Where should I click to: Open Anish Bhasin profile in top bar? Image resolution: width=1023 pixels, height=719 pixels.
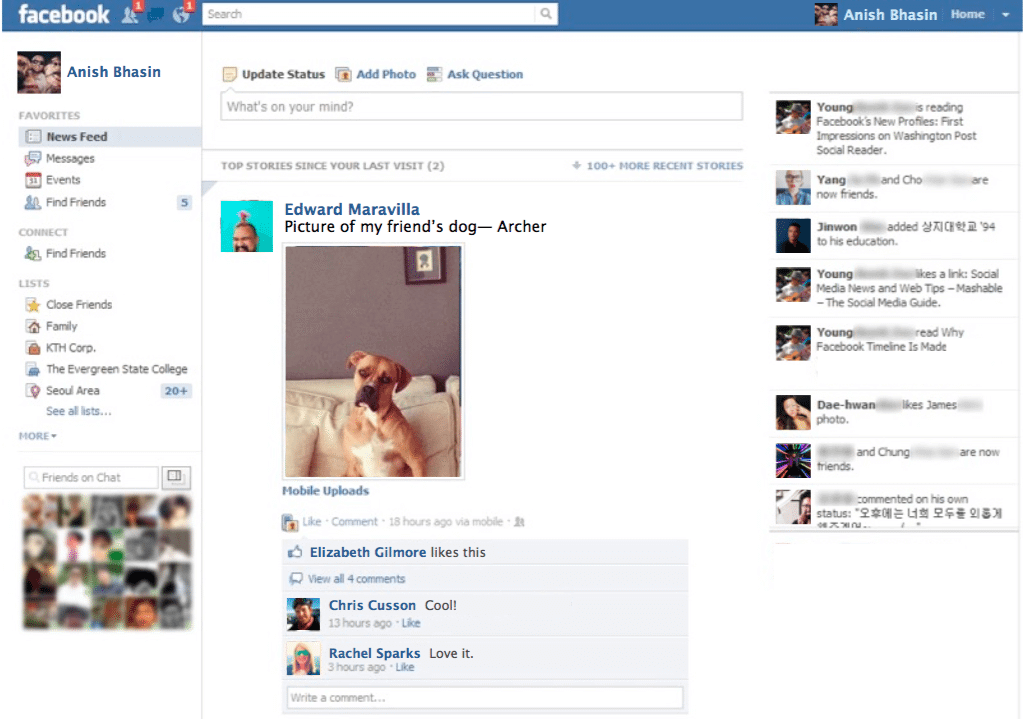point(890,15)
